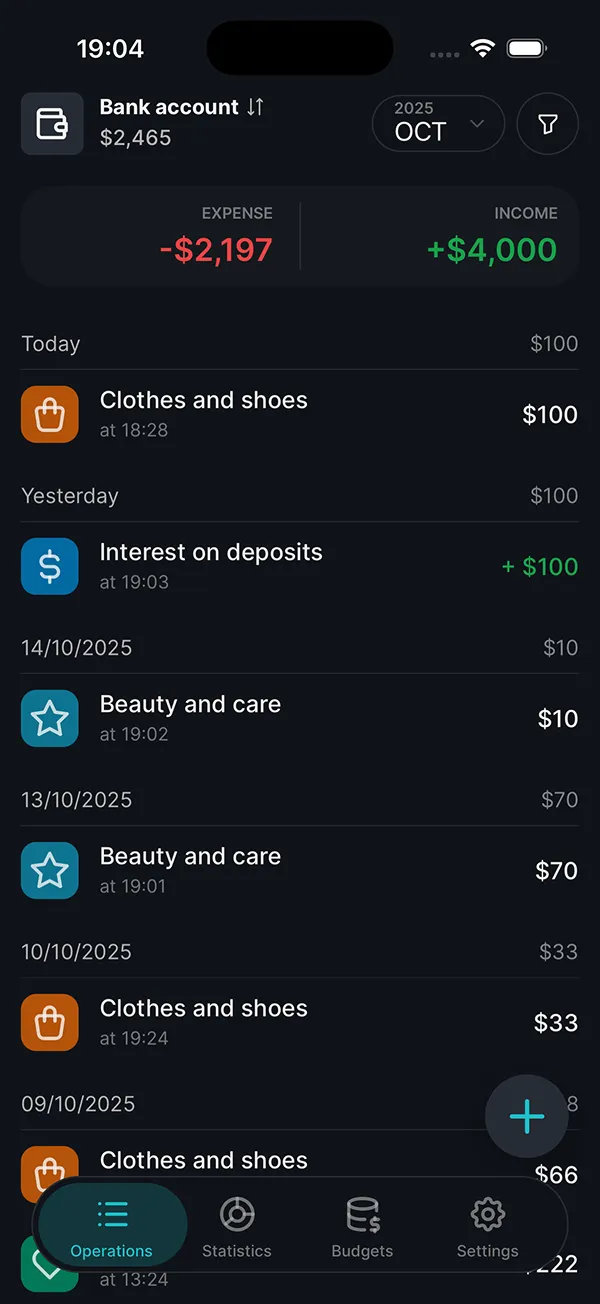Select the green Income total +$4,000
Image resolution: width=600 pixels, height=1304 pixels.
pyautogui.click(x=492, y=249)
